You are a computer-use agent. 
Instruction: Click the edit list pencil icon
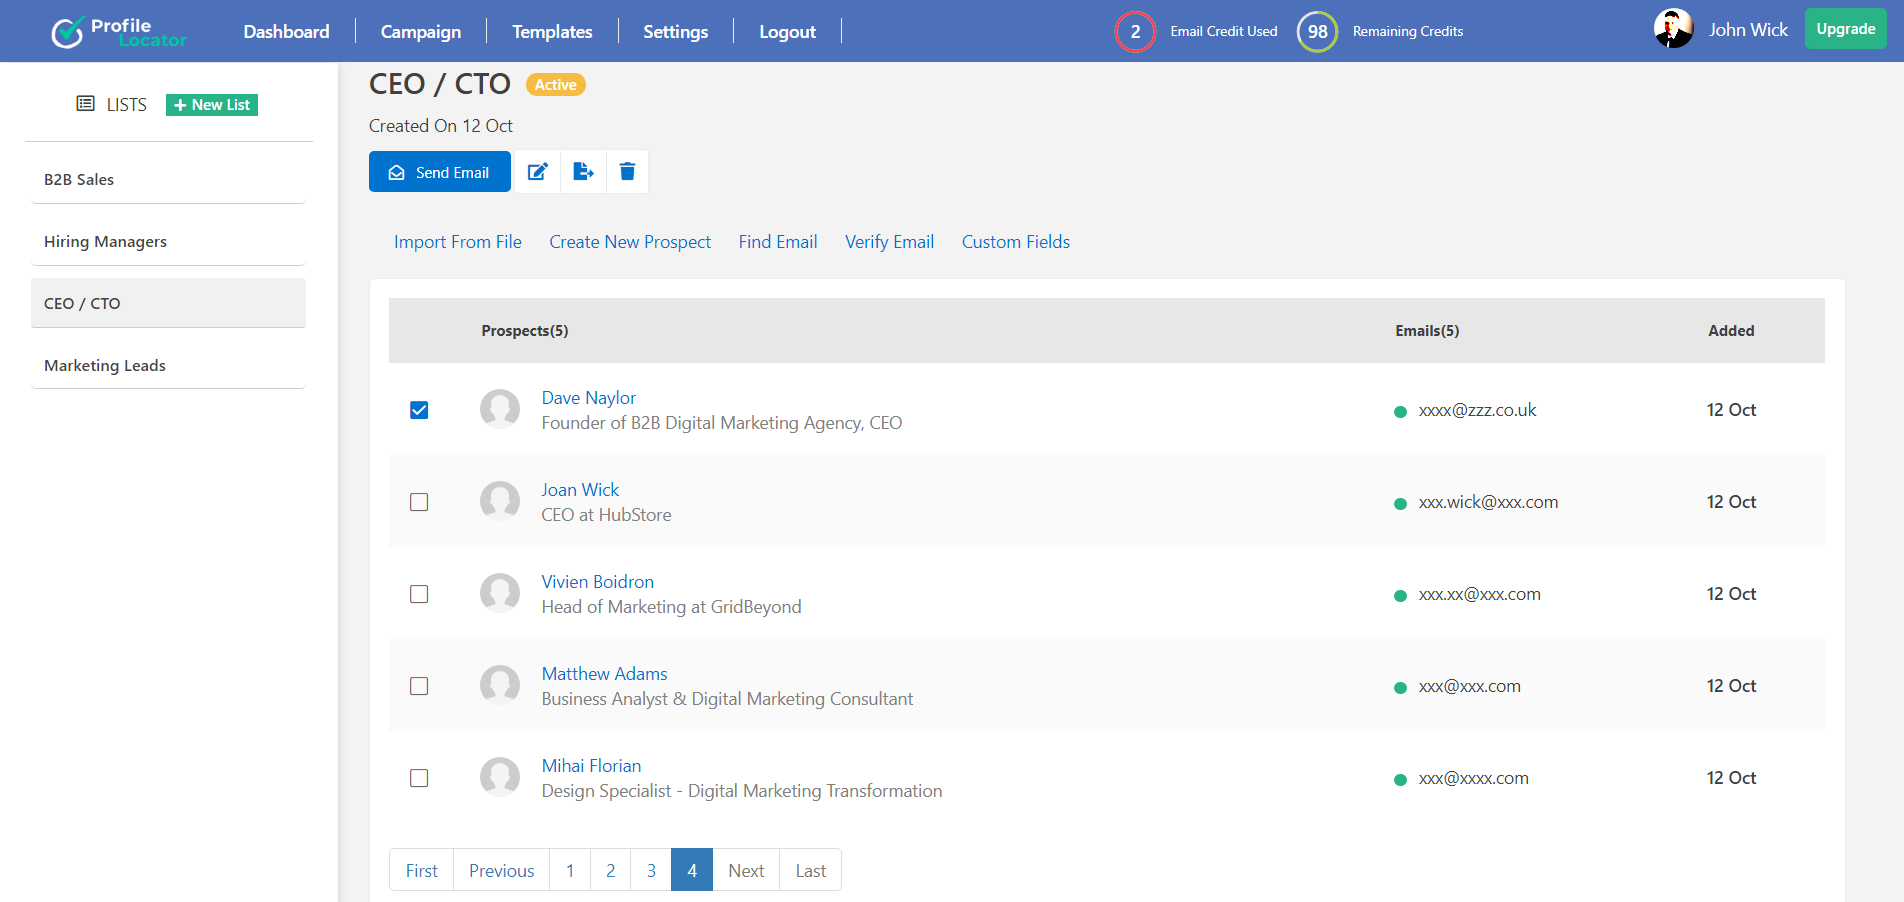537,172
